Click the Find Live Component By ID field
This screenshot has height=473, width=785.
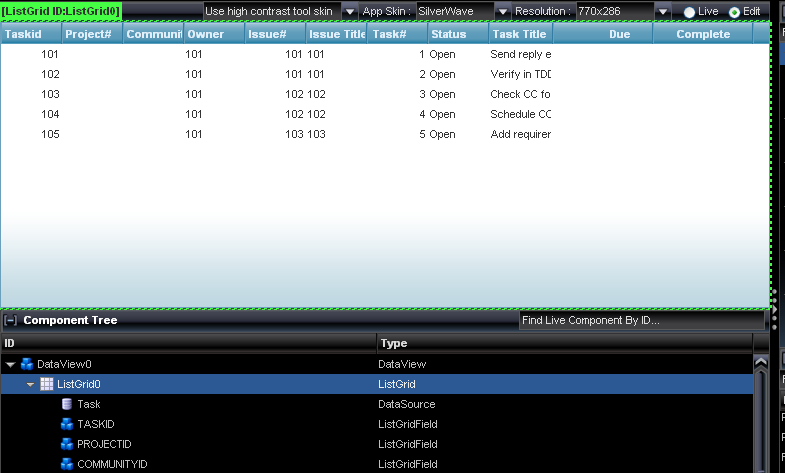(640, 320)
